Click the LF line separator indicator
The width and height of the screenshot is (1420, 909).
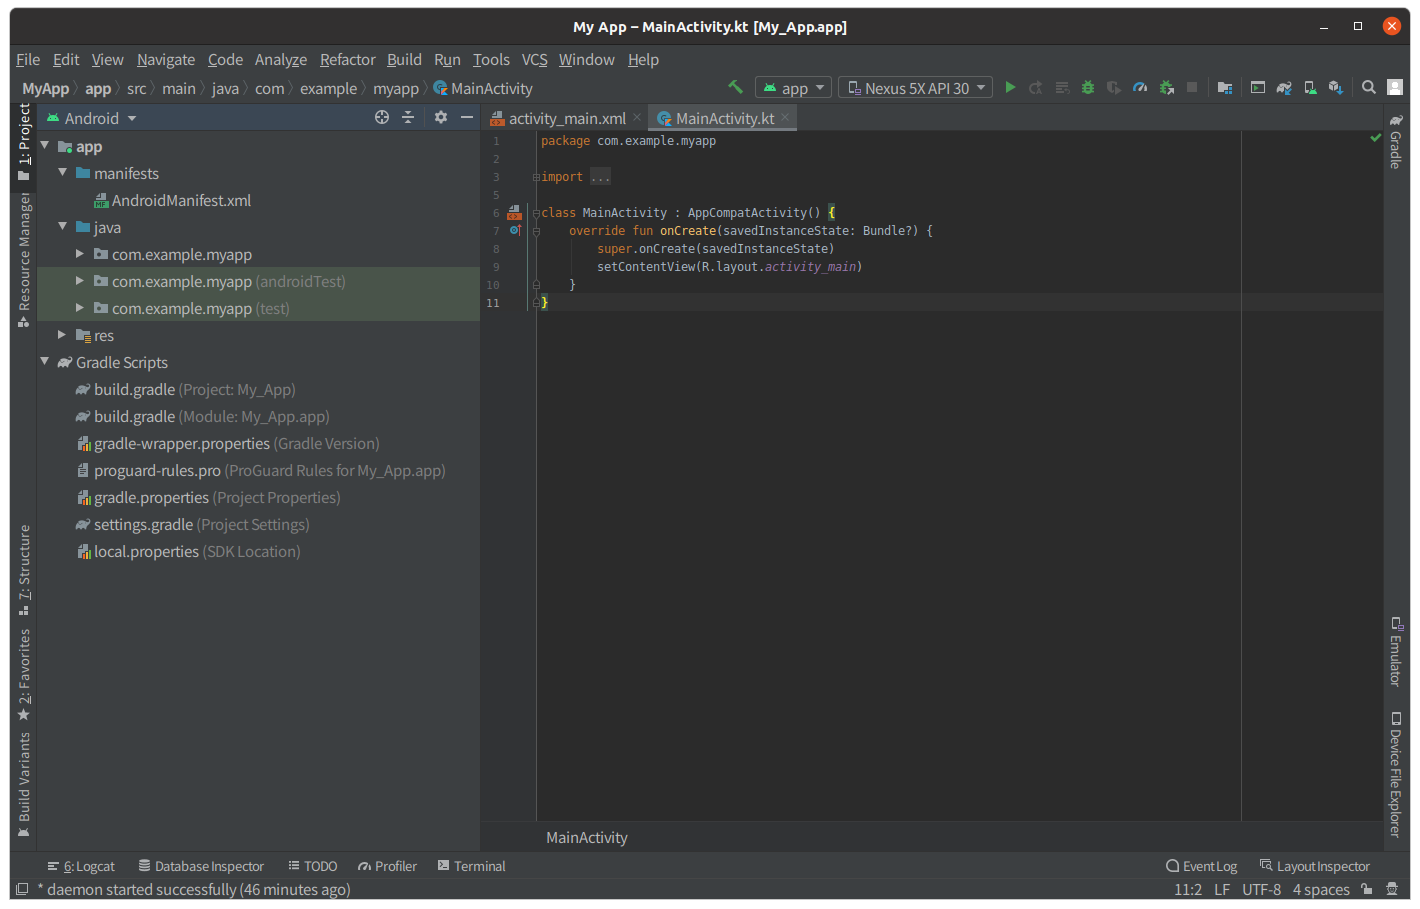coord(1222,889)
